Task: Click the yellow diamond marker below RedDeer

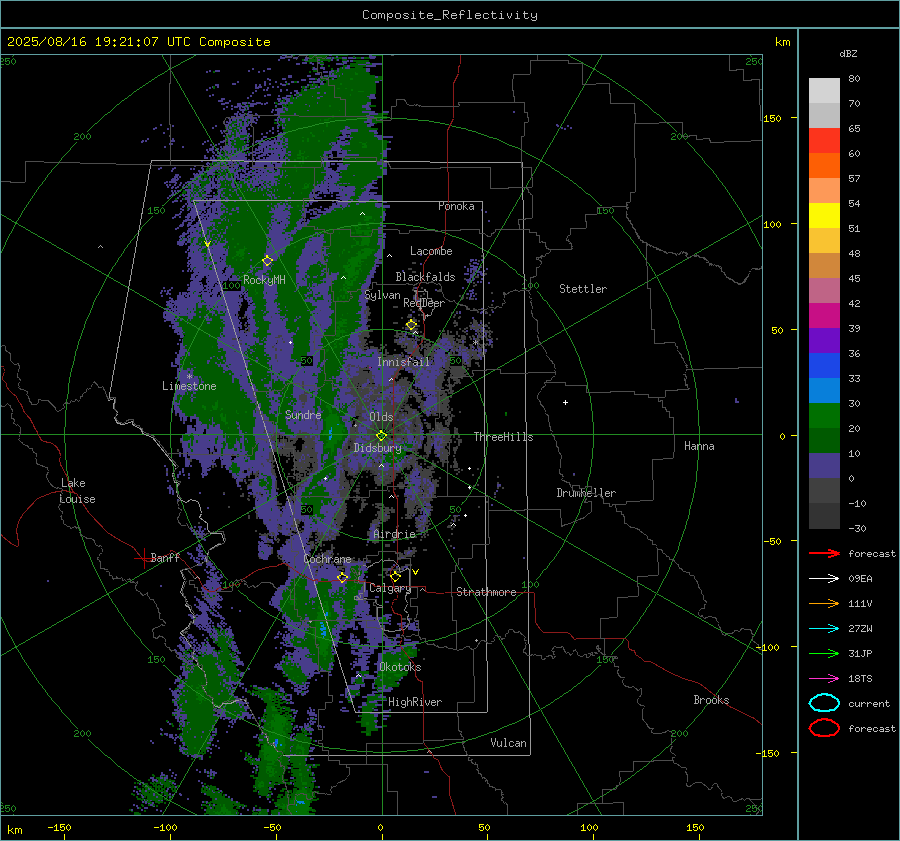Action: coord(411,325)
